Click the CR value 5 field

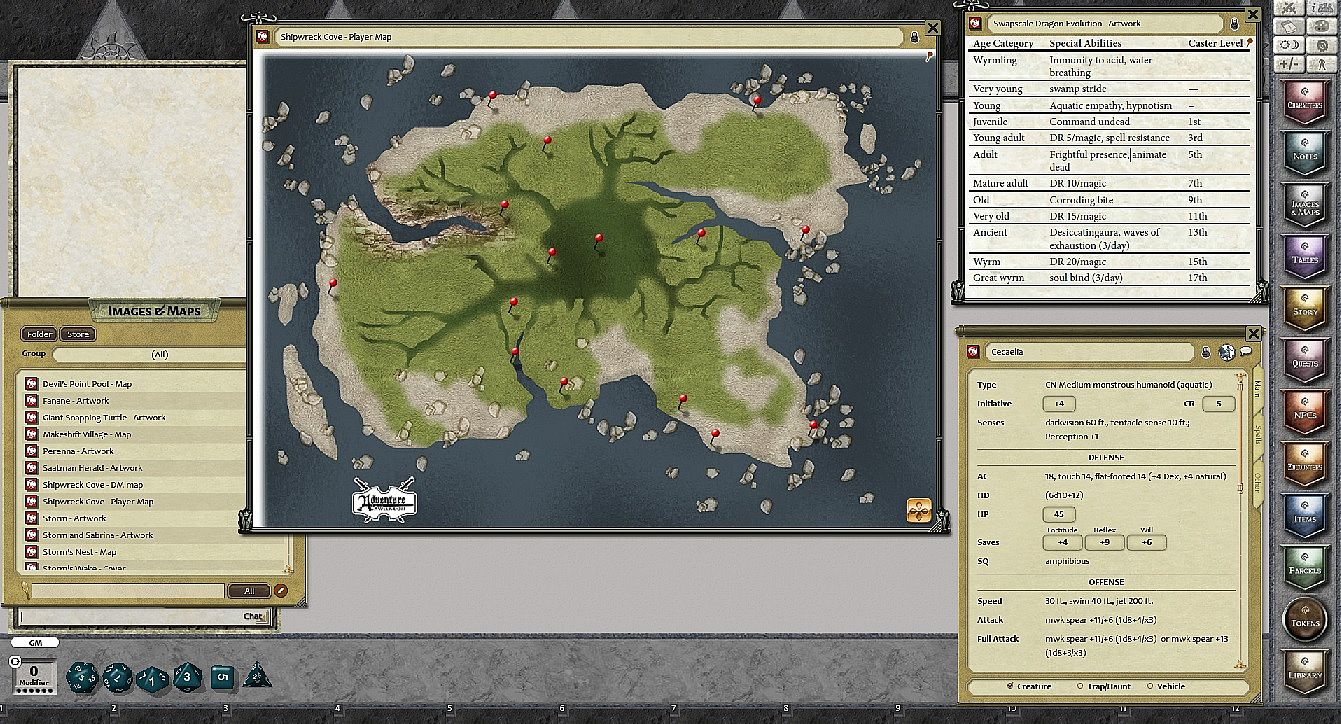click(1218, 404)
